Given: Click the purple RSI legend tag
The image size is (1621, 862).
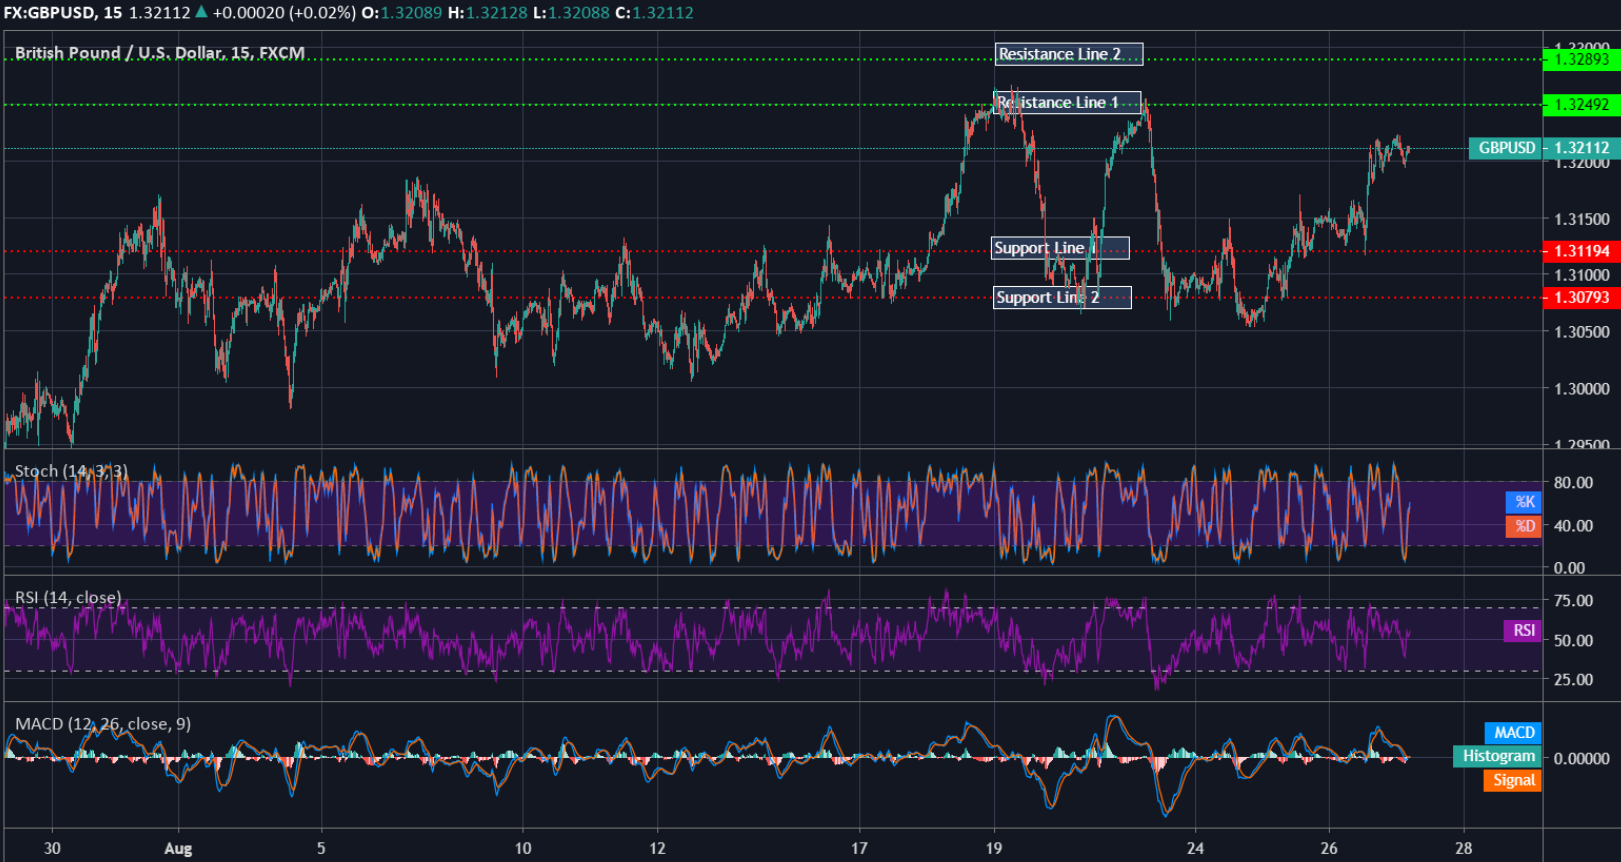Looking at the screenshot, I should point(1523,630).
